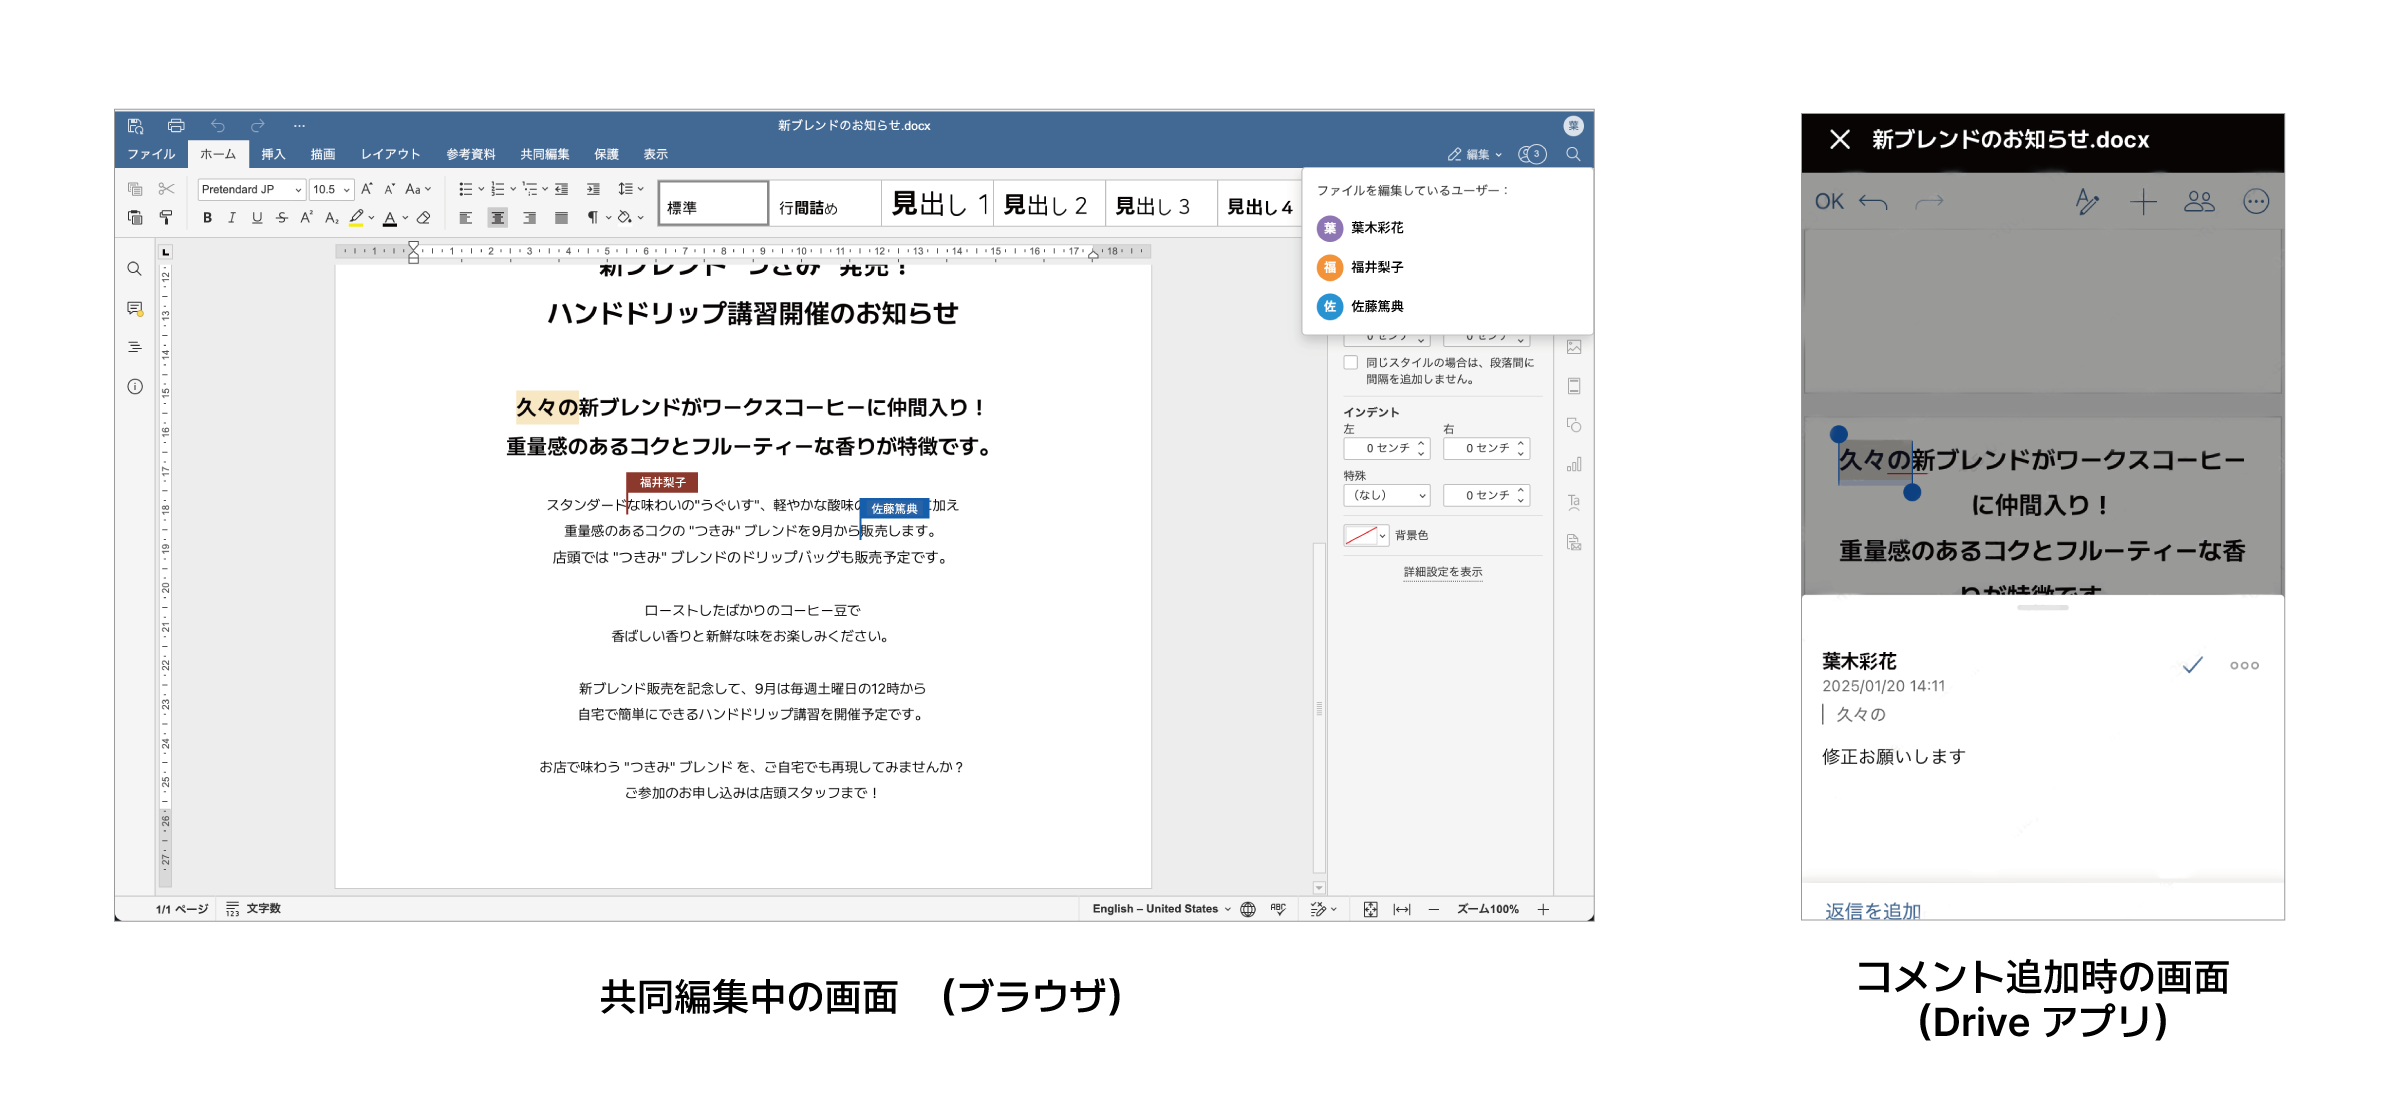Viewport: 2400px width, 1102px height.
Task: Open comments panel in left sidebar
Action: [135, 309]
